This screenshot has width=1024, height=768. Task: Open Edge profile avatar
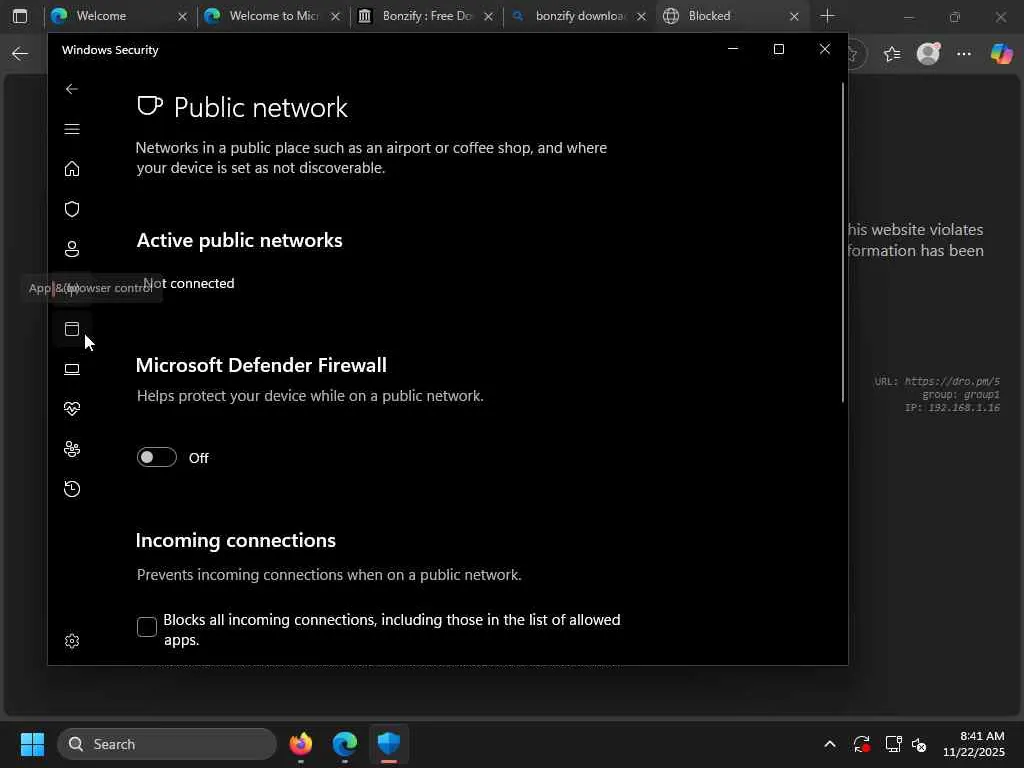coord(928,54)
